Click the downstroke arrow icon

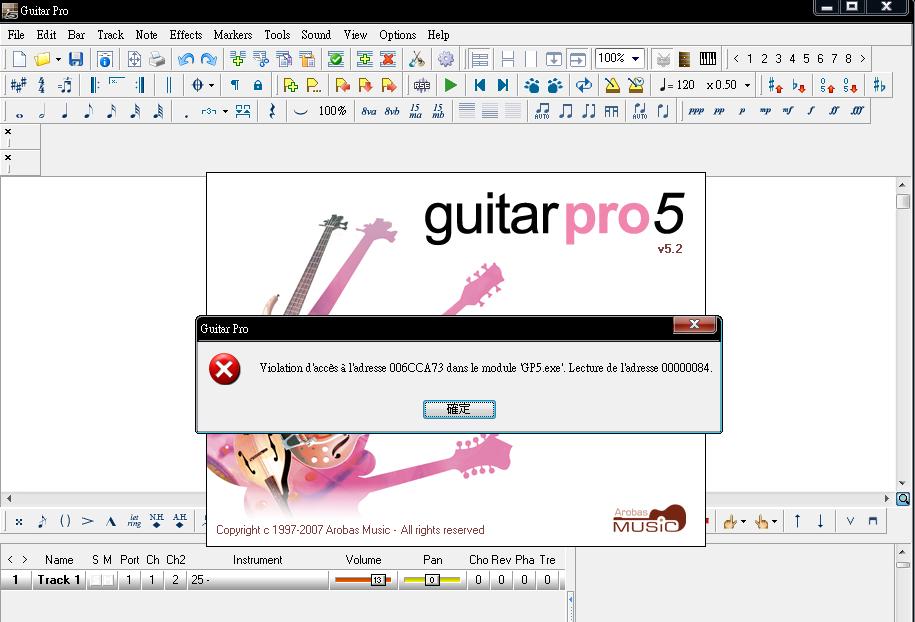[820, 521]
